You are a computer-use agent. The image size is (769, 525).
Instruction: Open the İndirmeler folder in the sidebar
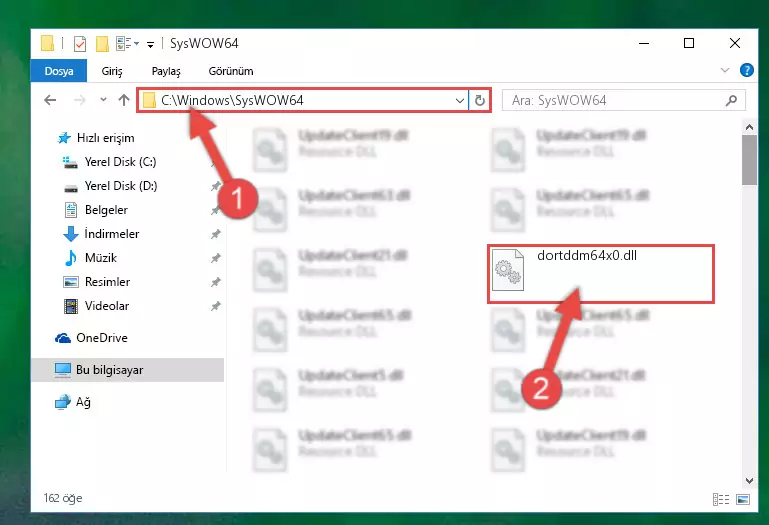[x=111, y=234]
